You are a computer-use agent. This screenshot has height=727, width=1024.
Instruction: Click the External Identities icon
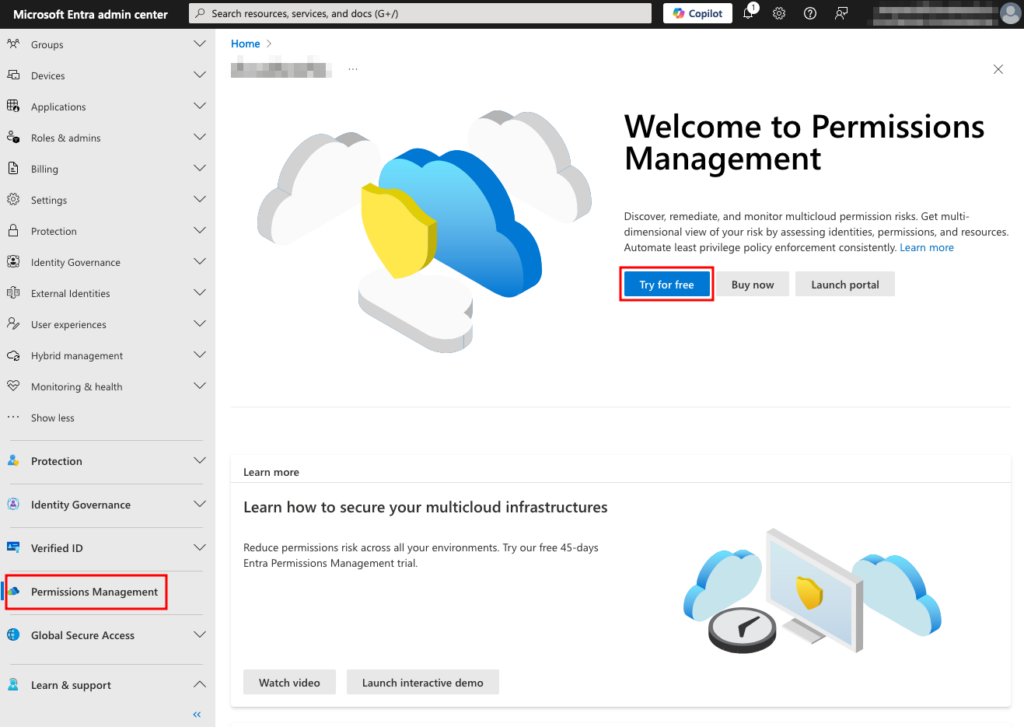pos(13,293)
